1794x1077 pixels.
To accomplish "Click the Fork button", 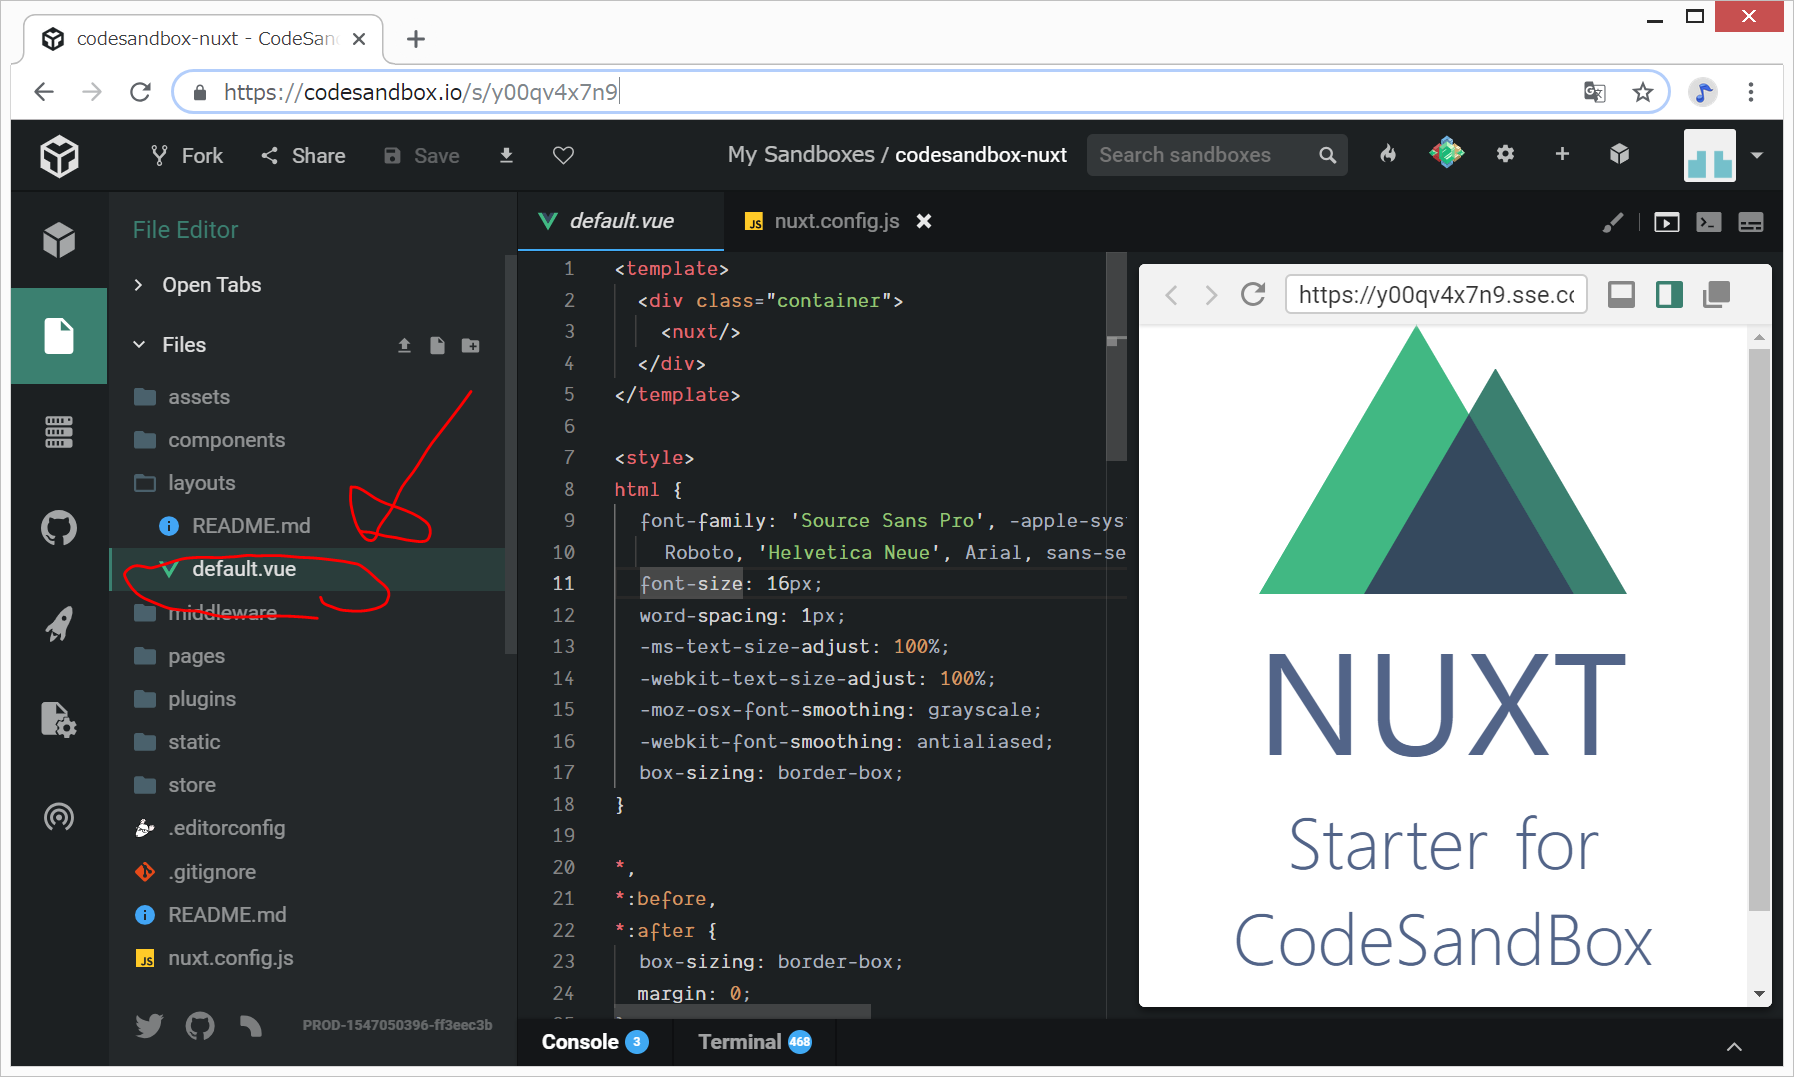I will coord(187,156).
